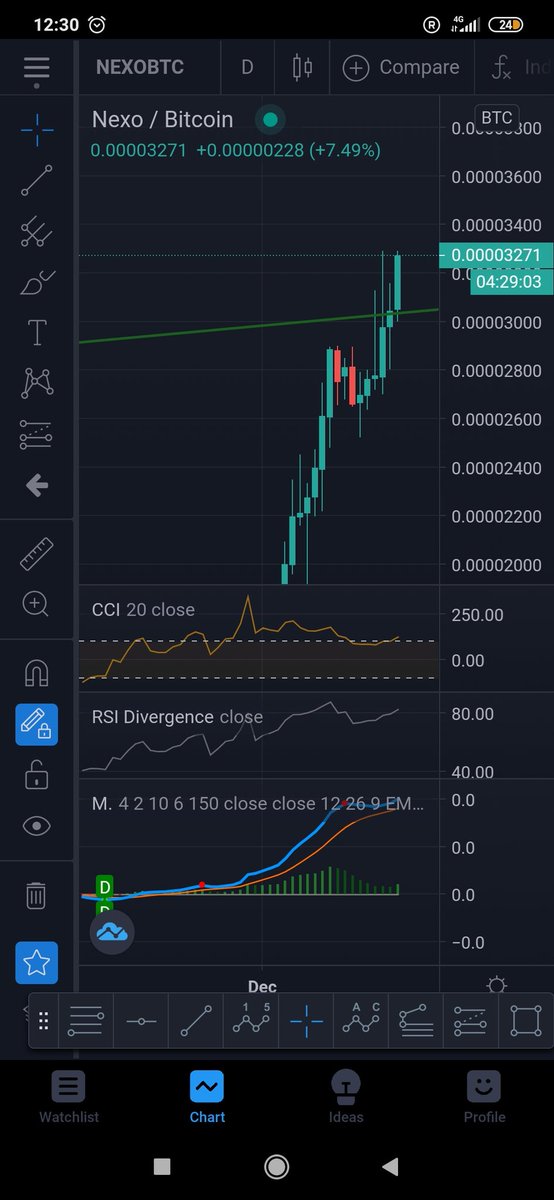Tap Android home circle button

277,1166
